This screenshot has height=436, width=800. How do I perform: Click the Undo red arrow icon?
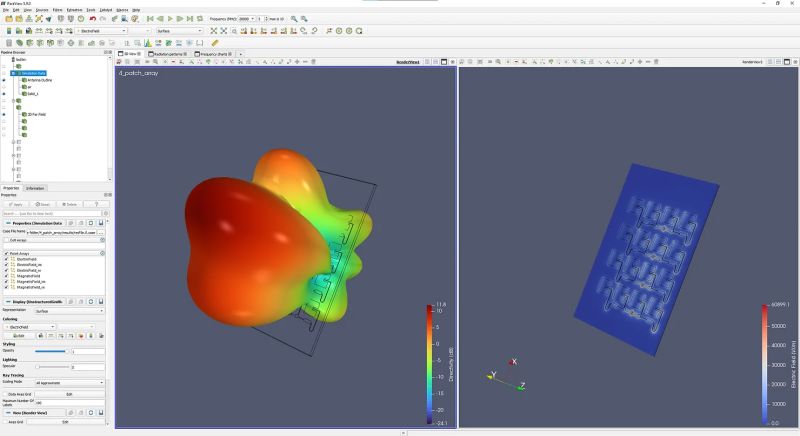(x=92, y=19)
